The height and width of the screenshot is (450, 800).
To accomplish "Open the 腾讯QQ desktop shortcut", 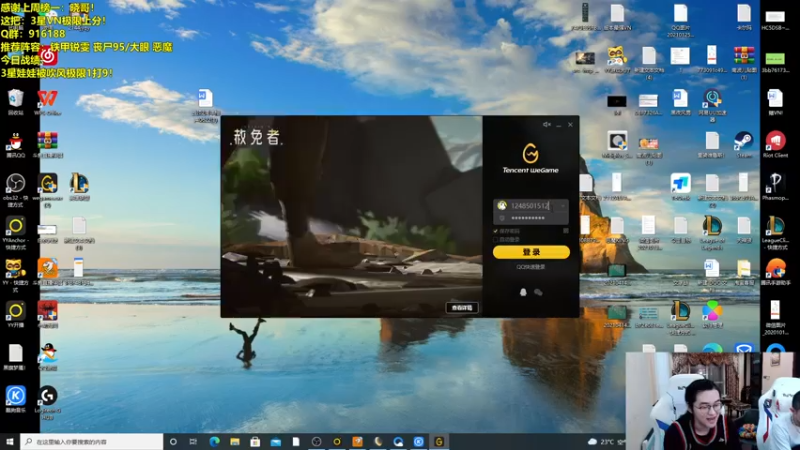I will pyautogui.click(x=15, y=145).
